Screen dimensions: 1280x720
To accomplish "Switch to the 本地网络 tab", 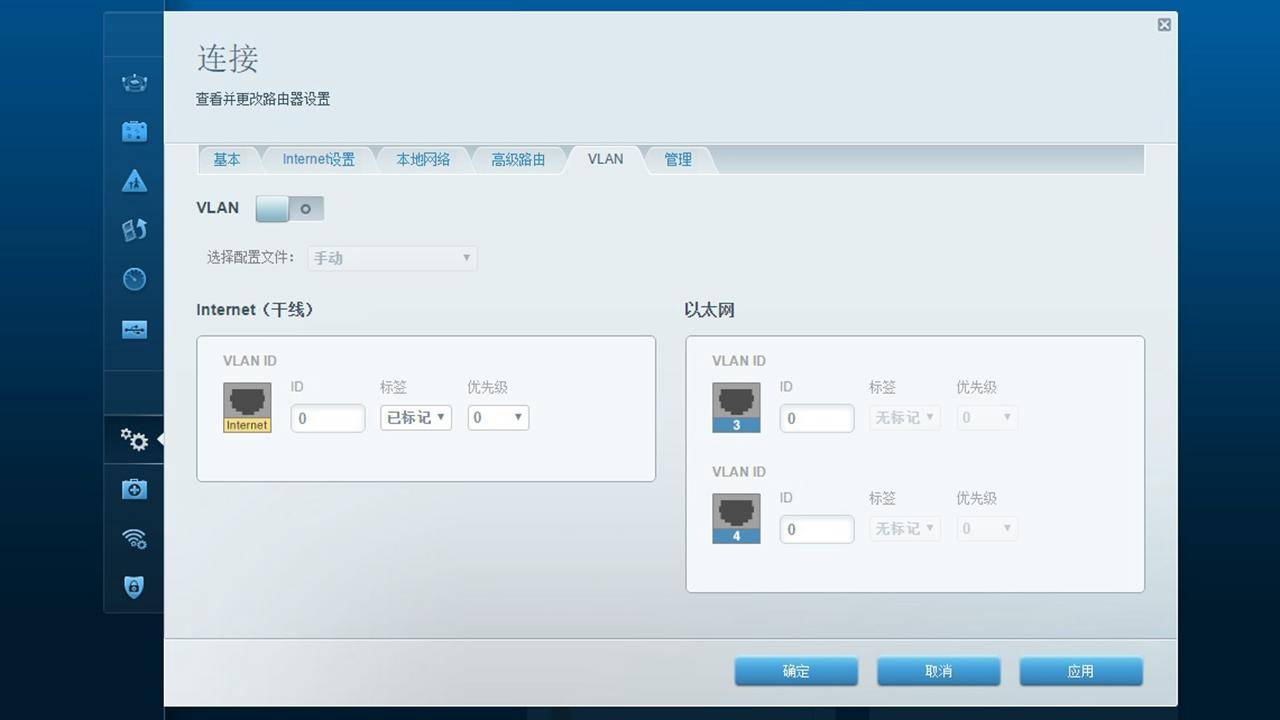I will (423, 158).
